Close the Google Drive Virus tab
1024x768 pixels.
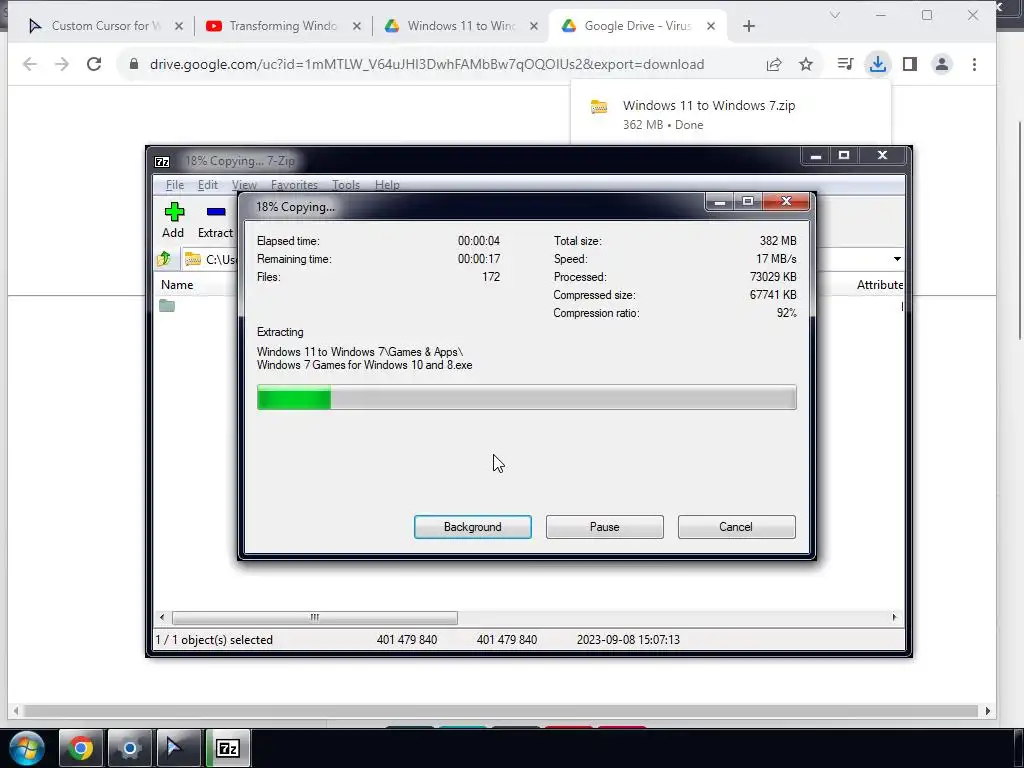click(x=711, y=26)
